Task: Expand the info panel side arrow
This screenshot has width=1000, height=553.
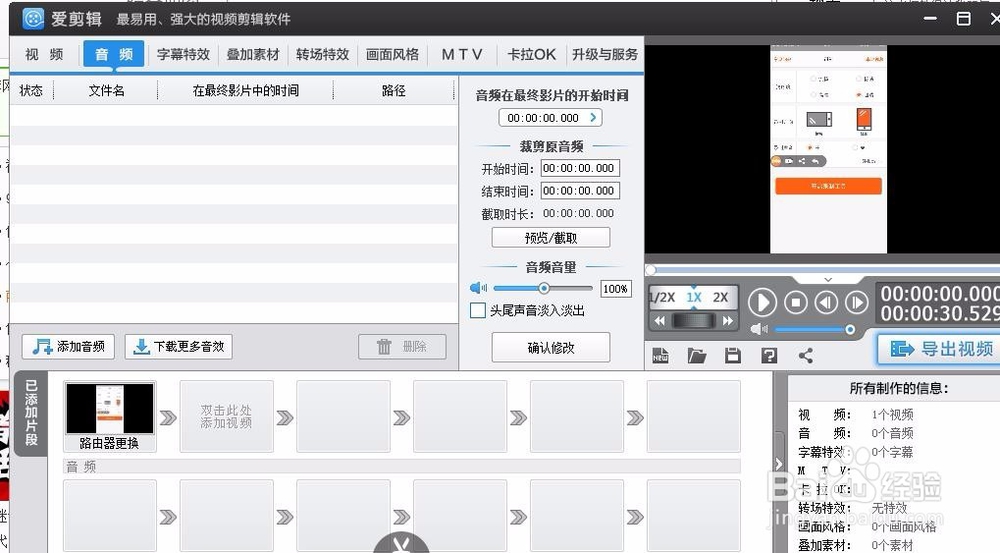Action: click(779, 464)
